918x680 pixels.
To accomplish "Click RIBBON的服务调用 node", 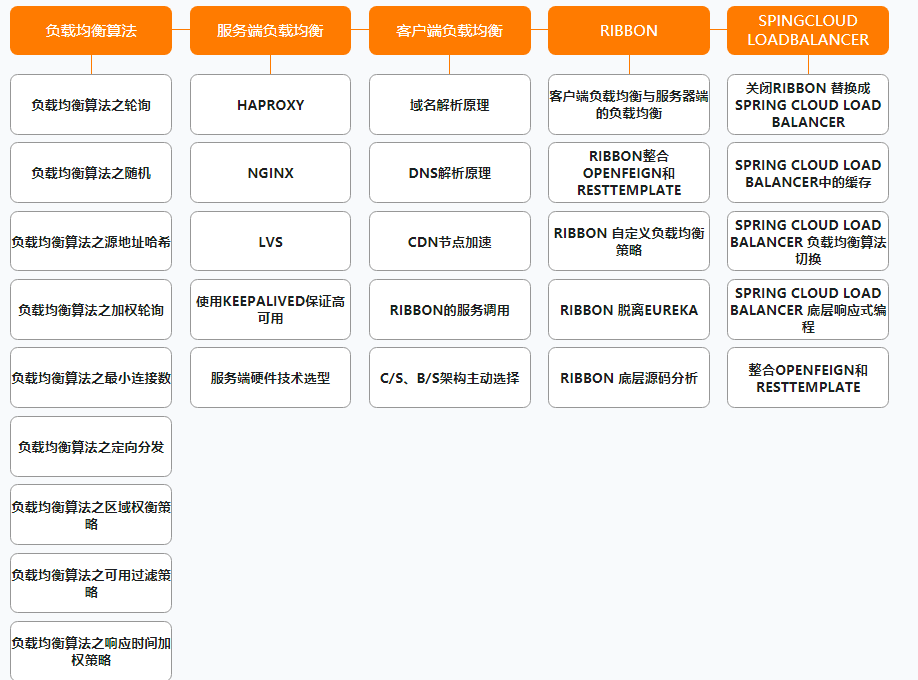I will 449,309.
